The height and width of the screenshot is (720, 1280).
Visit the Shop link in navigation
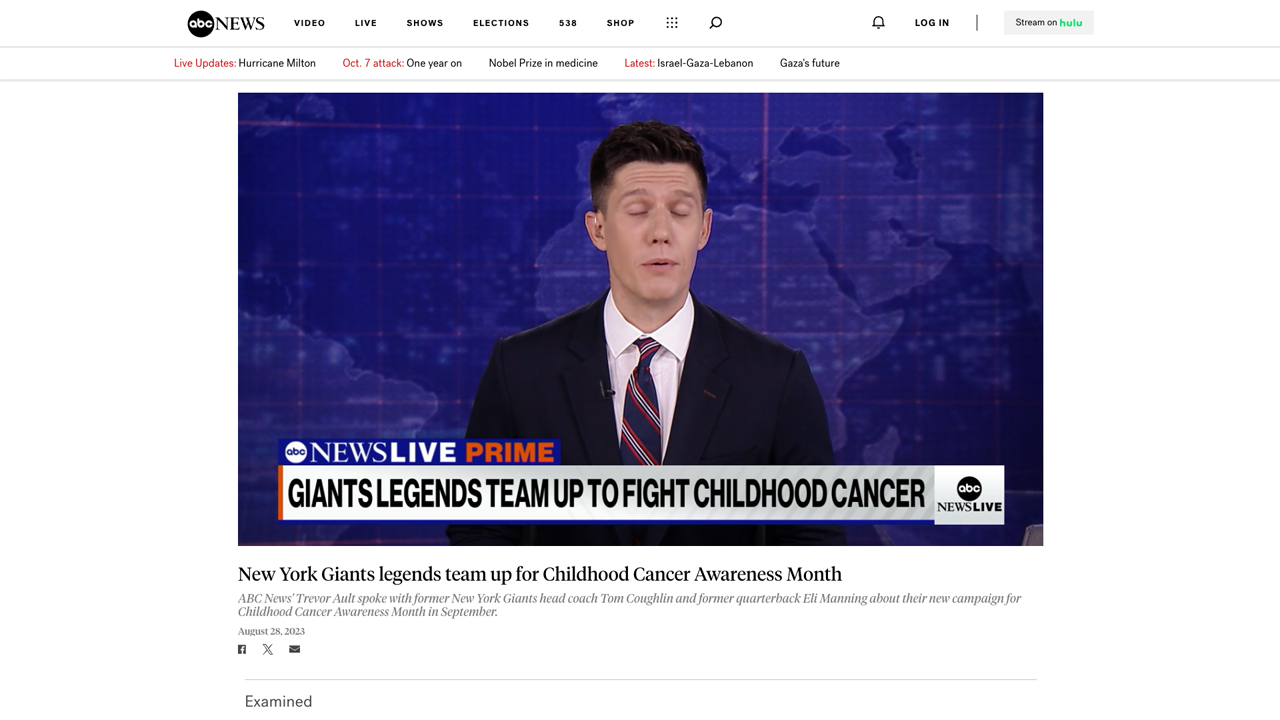(x=621, y=23)
